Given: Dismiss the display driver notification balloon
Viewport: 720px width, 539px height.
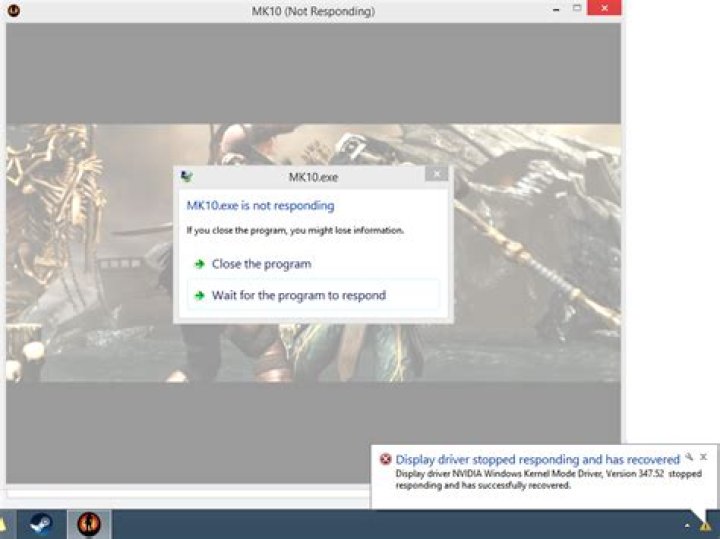Looking at the screenshot, I should 703,457.
